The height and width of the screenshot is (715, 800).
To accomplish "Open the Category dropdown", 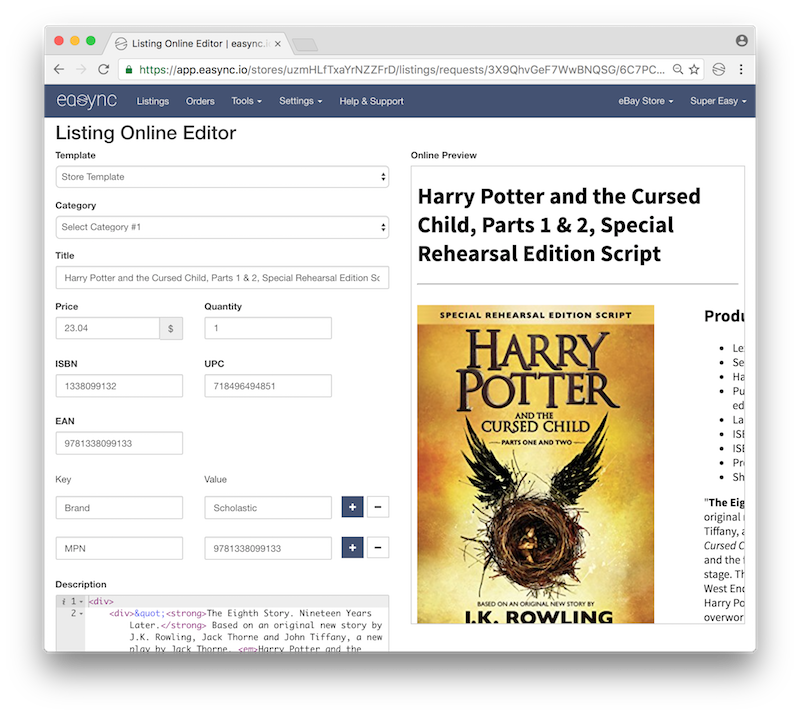I will [222, 227].
